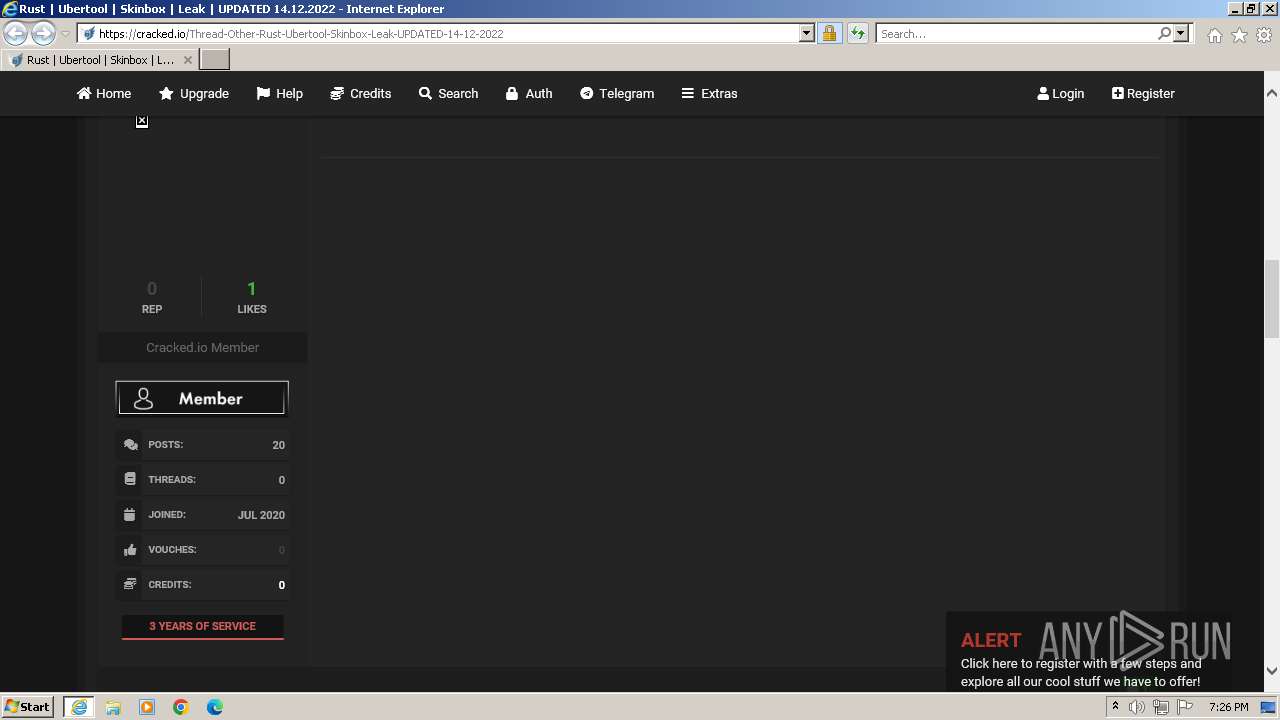The width and height of the screenshot is (1280, 720).
Task: Open the Upgrade menu item
Action: (x=194, y=93)
